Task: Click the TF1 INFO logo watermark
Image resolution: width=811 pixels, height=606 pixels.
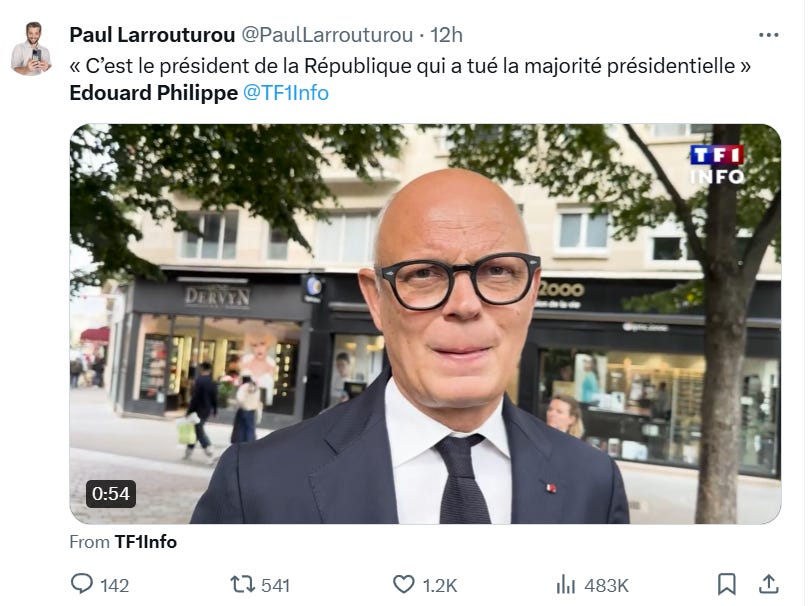Action: [717, 165]
